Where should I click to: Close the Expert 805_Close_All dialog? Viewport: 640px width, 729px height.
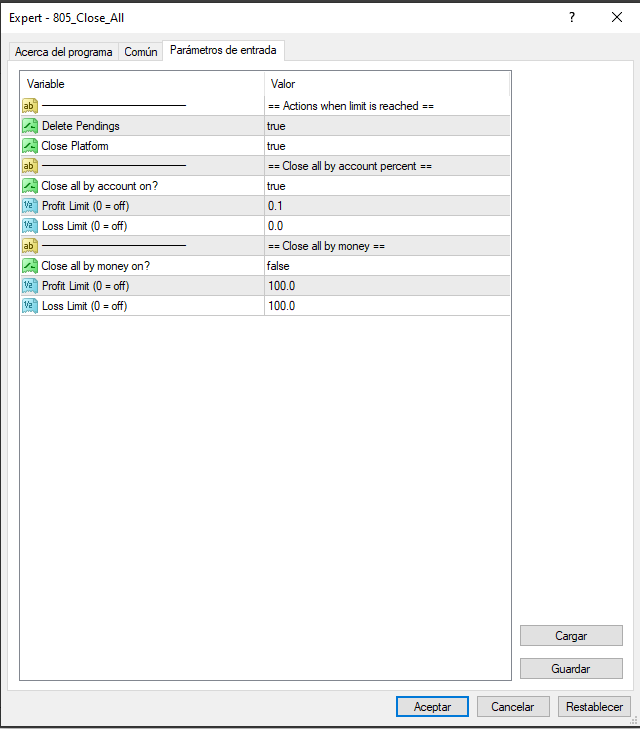point(617,18)
